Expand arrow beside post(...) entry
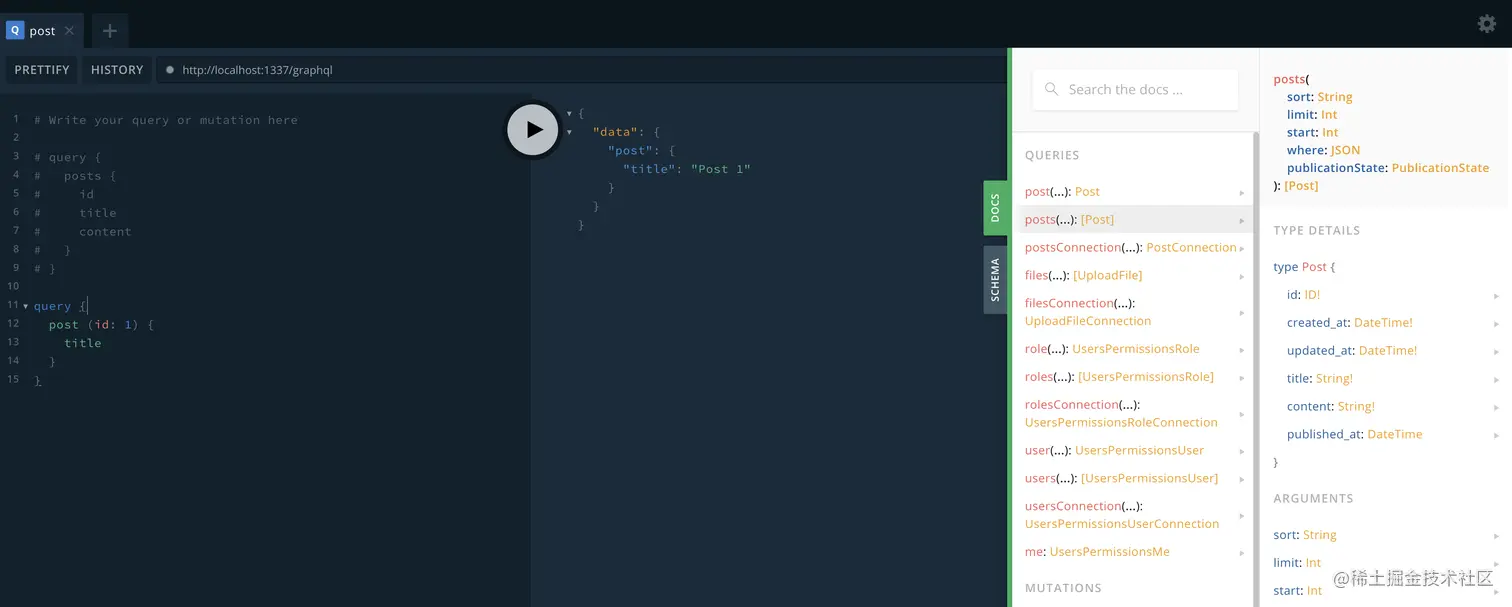The height and width of the screenshot is (607, 1512). (x=1242, y=192)
